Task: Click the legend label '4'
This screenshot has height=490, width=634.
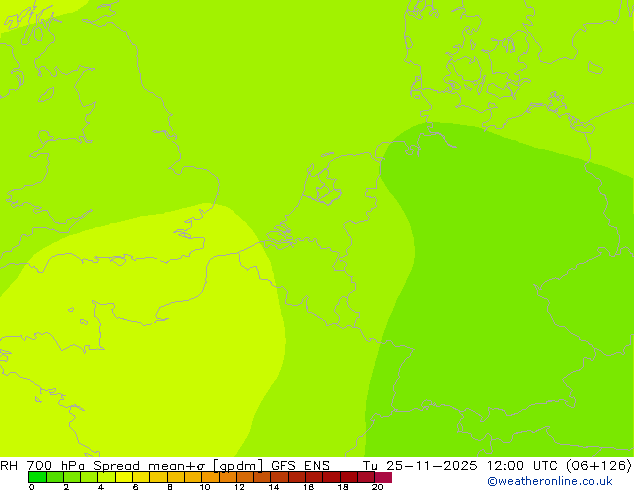Action: pos(101,487)
